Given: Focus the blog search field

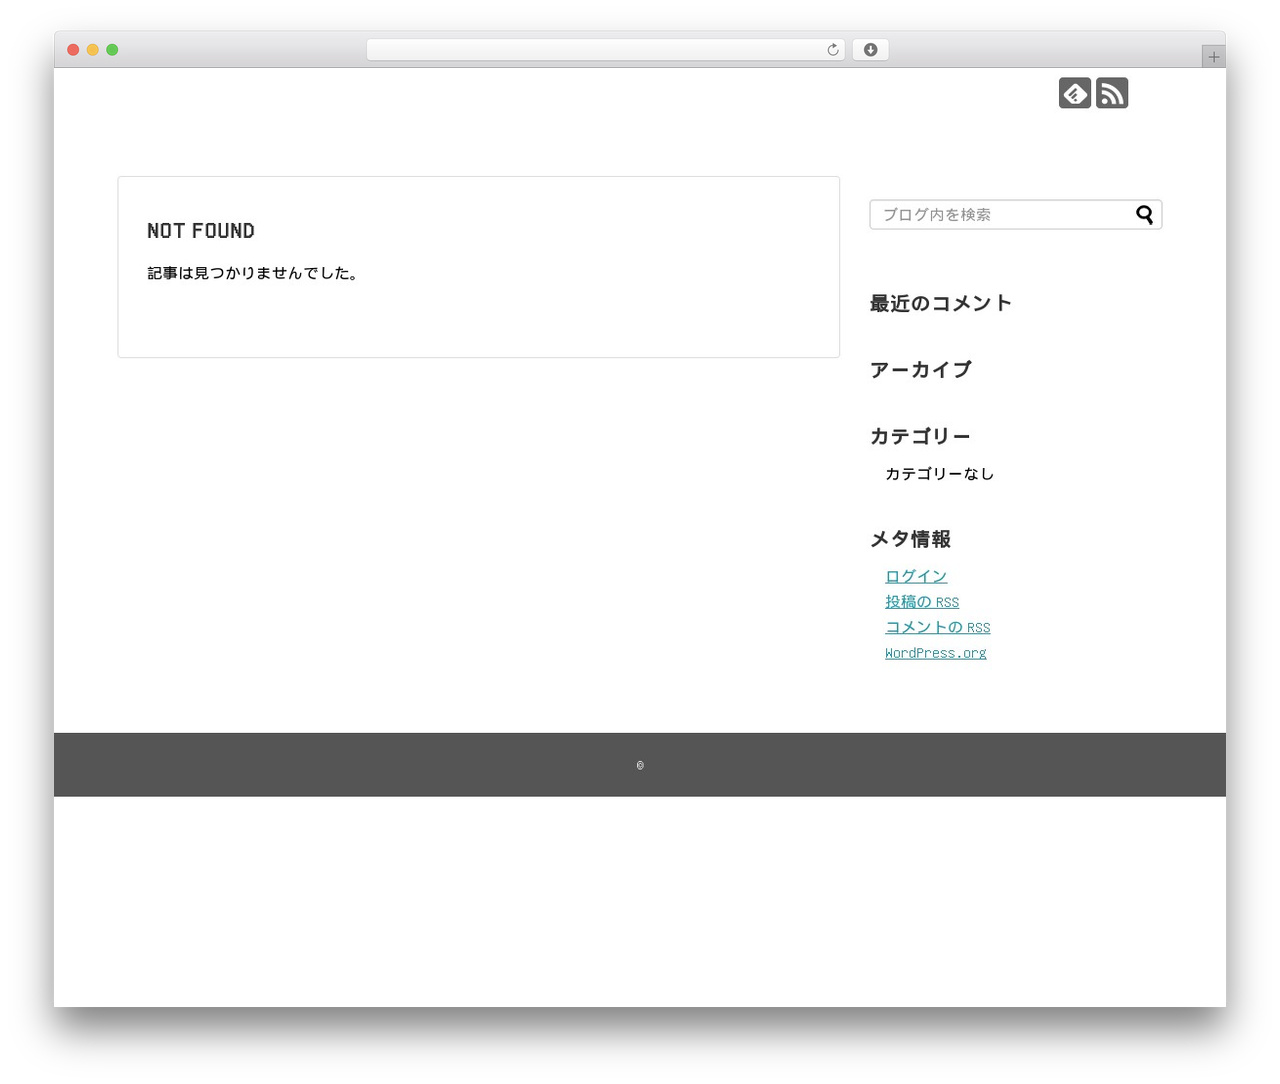Looking at the screenshot, I should pyautogui.click(x=1016, y=215).
